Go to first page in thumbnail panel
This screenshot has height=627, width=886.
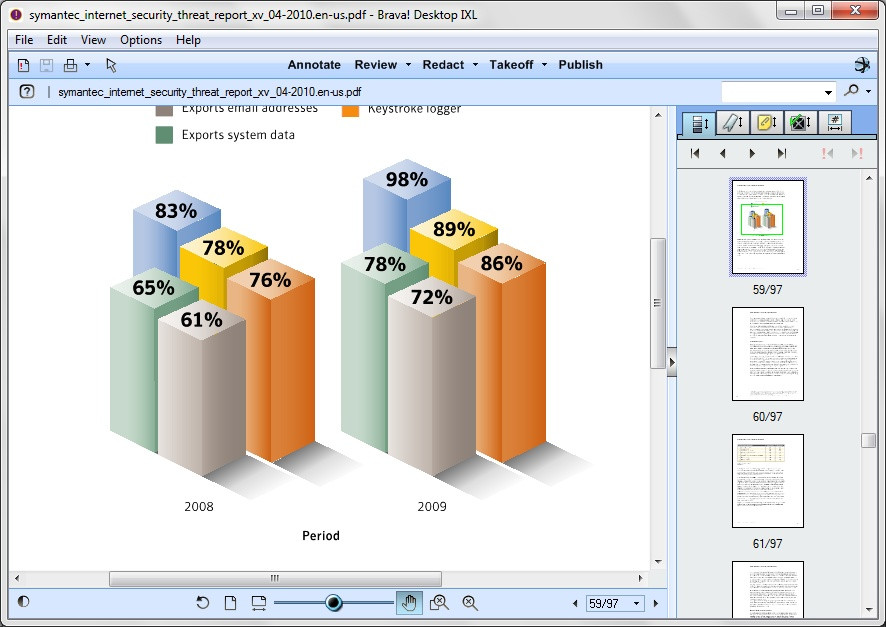pos(695,153)
